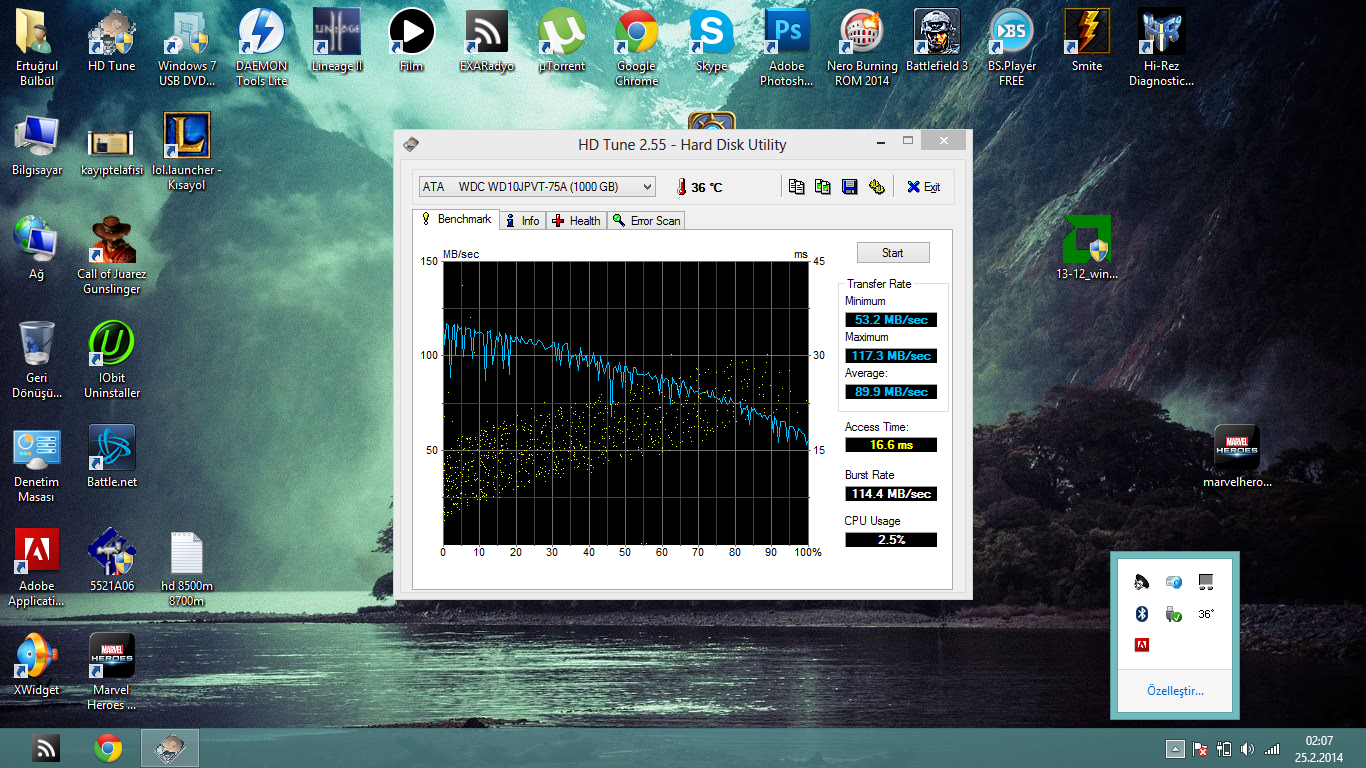1366x768 pixels.
Task: Select IObit Uninstaller desktop icon
Action: click(111, 360)
